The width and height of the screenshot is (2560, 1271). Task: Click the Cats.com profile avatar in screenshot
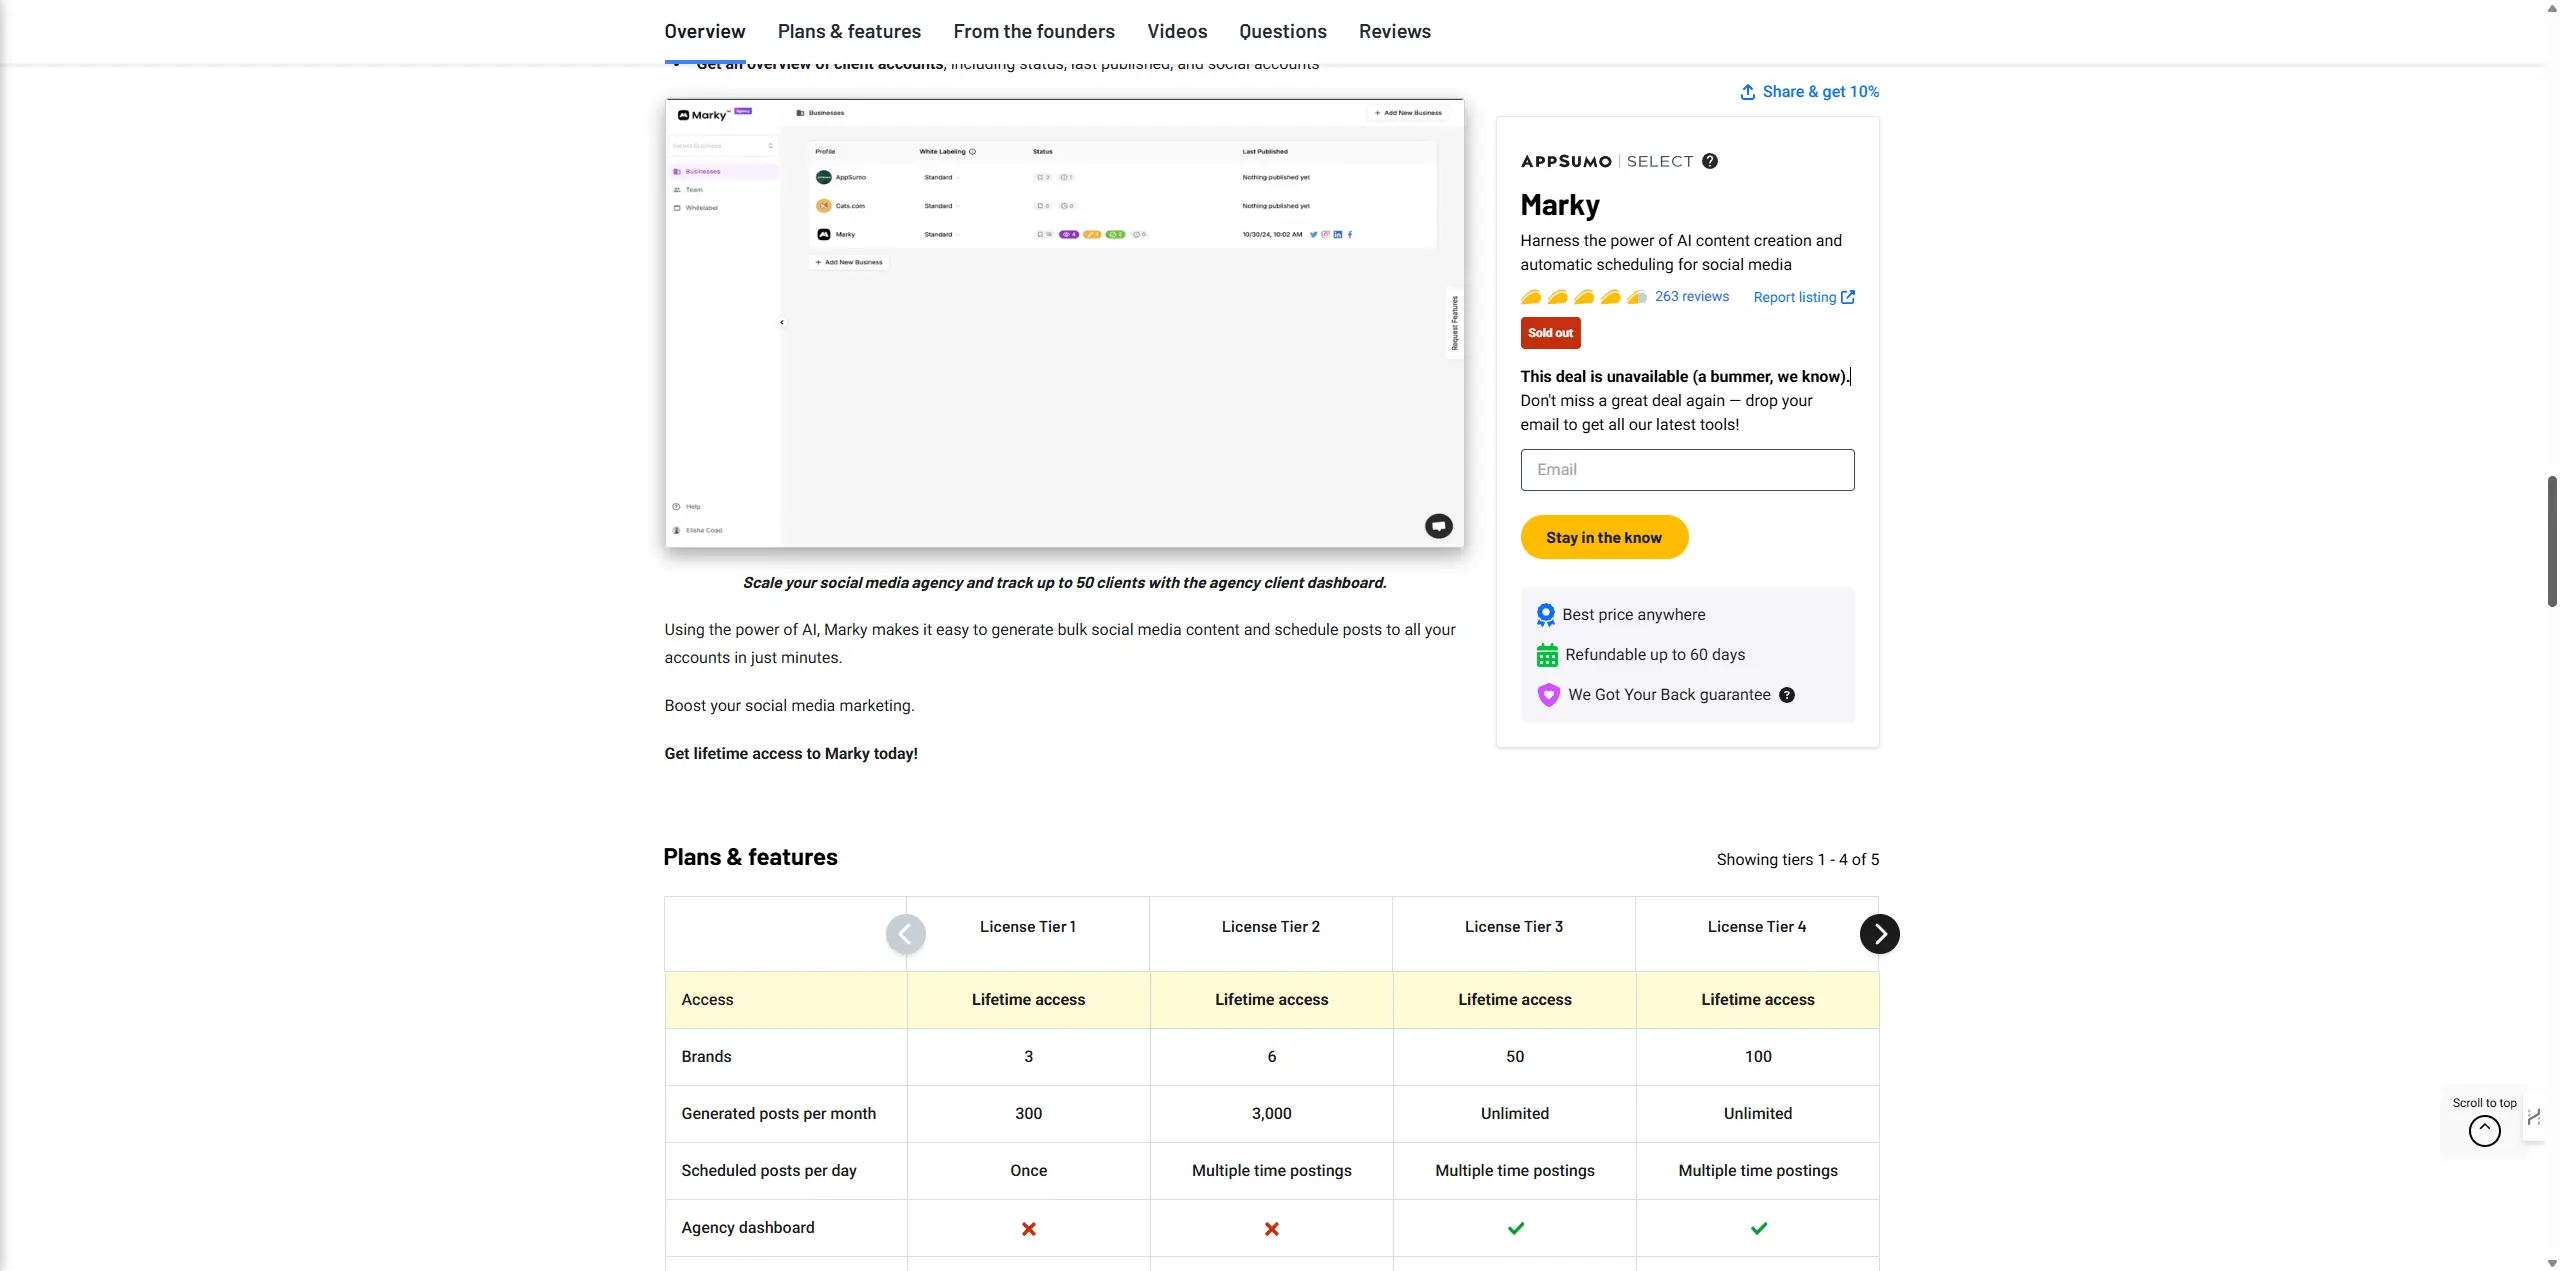[x=823, y=206]
